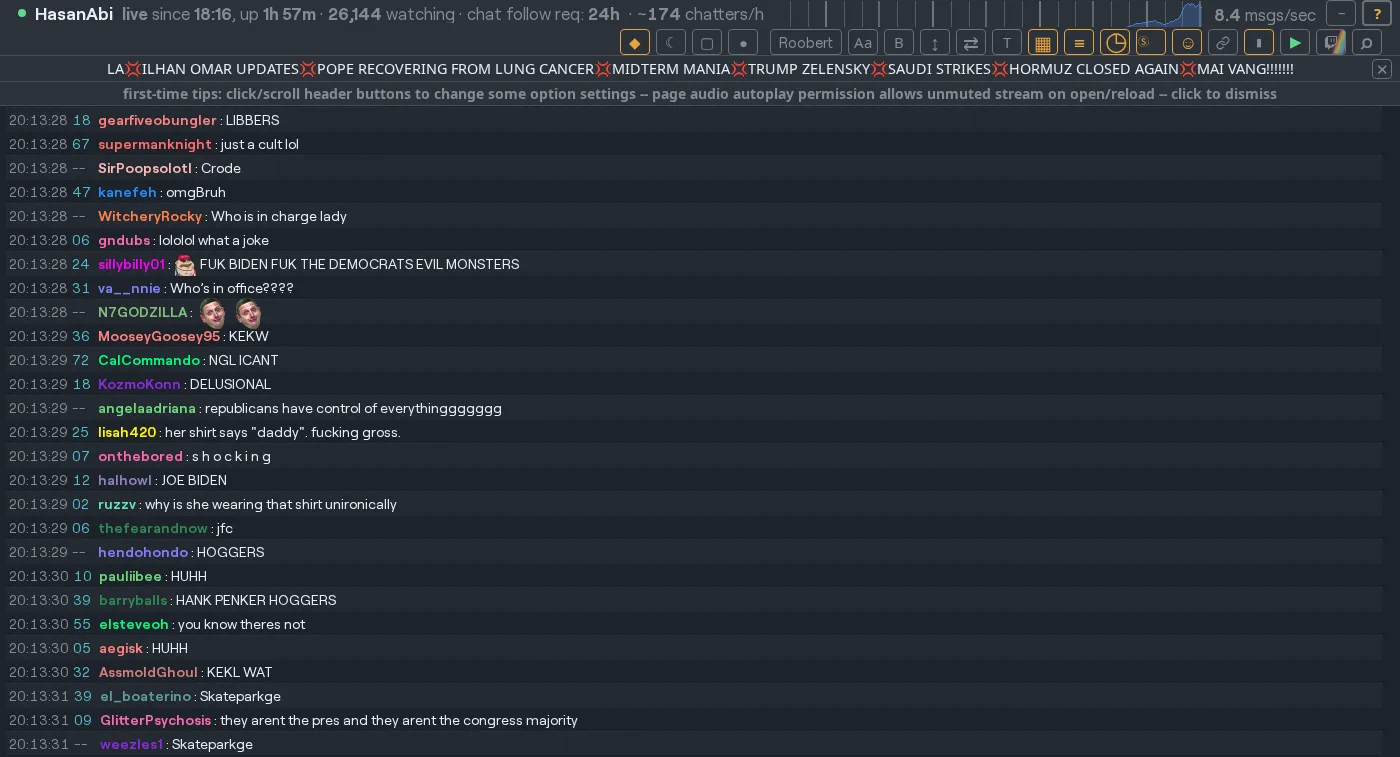Toggle the orange grid pattern button
The width and height of the screenshot is (1400, 757).
coord(1043,43)
